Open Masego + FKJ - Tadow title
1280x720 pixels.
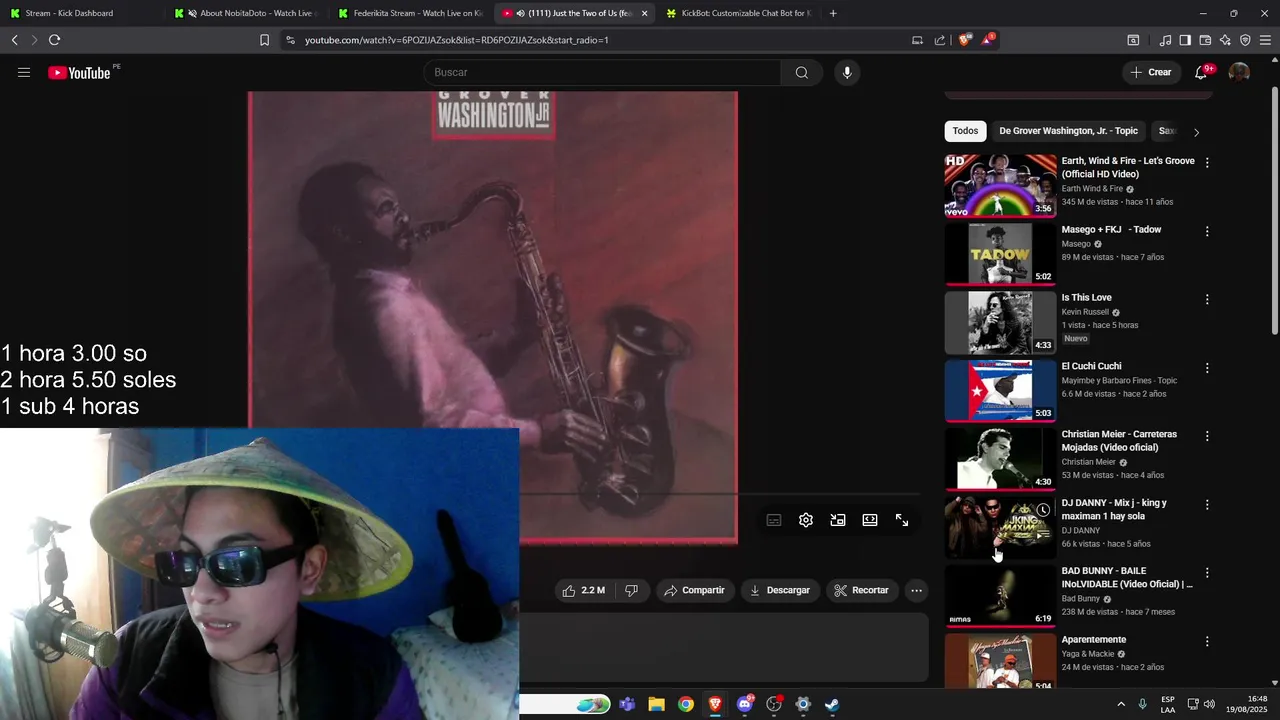[x=1111, y=229]
